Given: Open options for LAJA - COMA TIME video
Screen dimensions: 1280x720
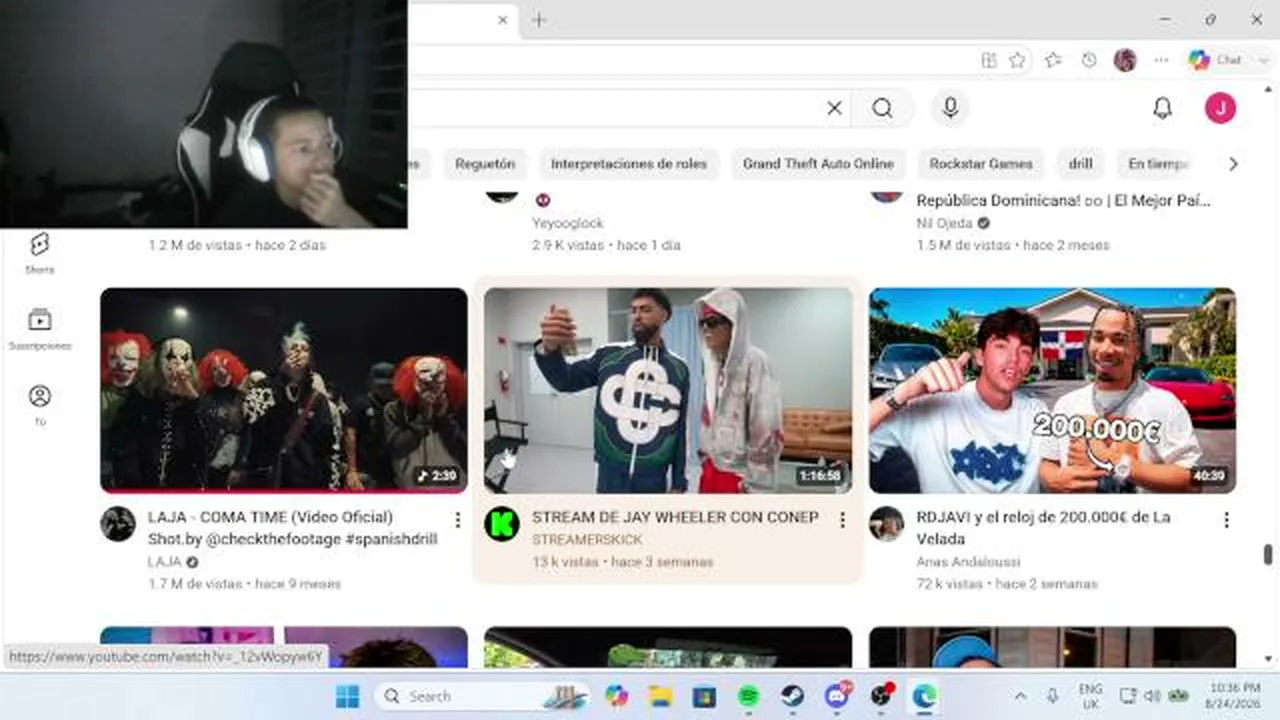Looking at the screenshot, I should tap(458, 520).
